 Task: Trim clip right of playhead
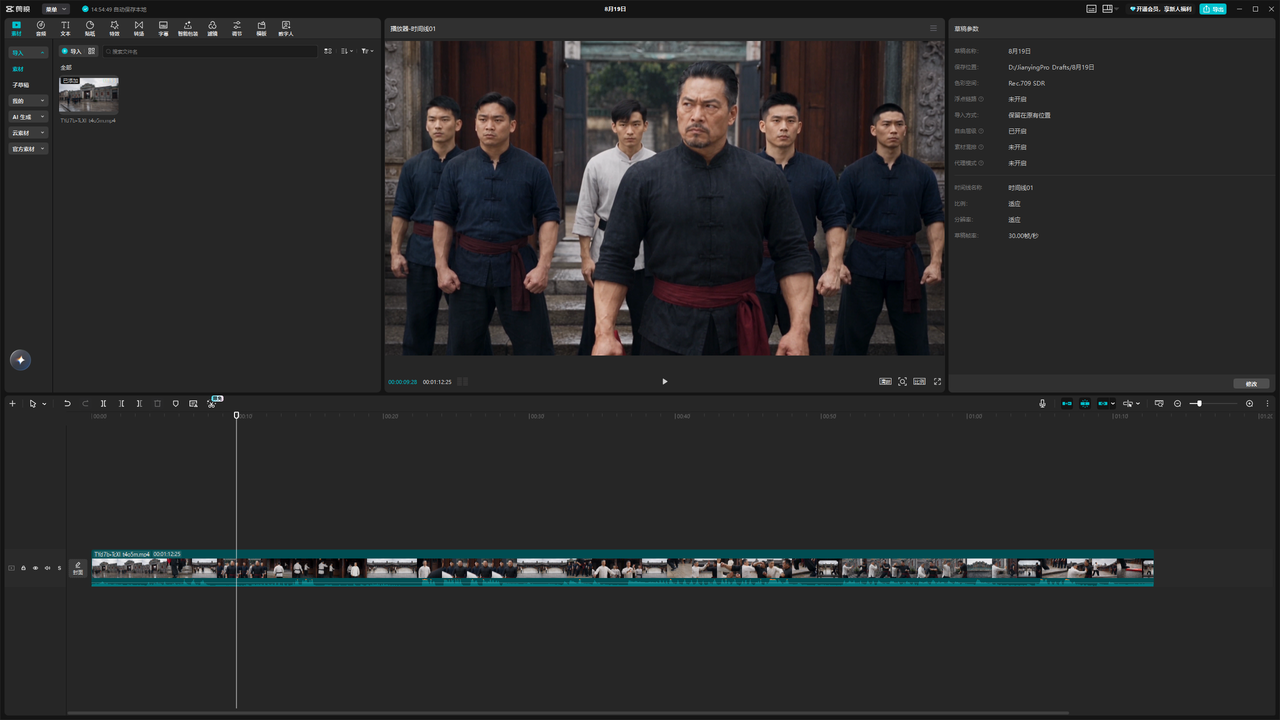click(x=139, y=403)
